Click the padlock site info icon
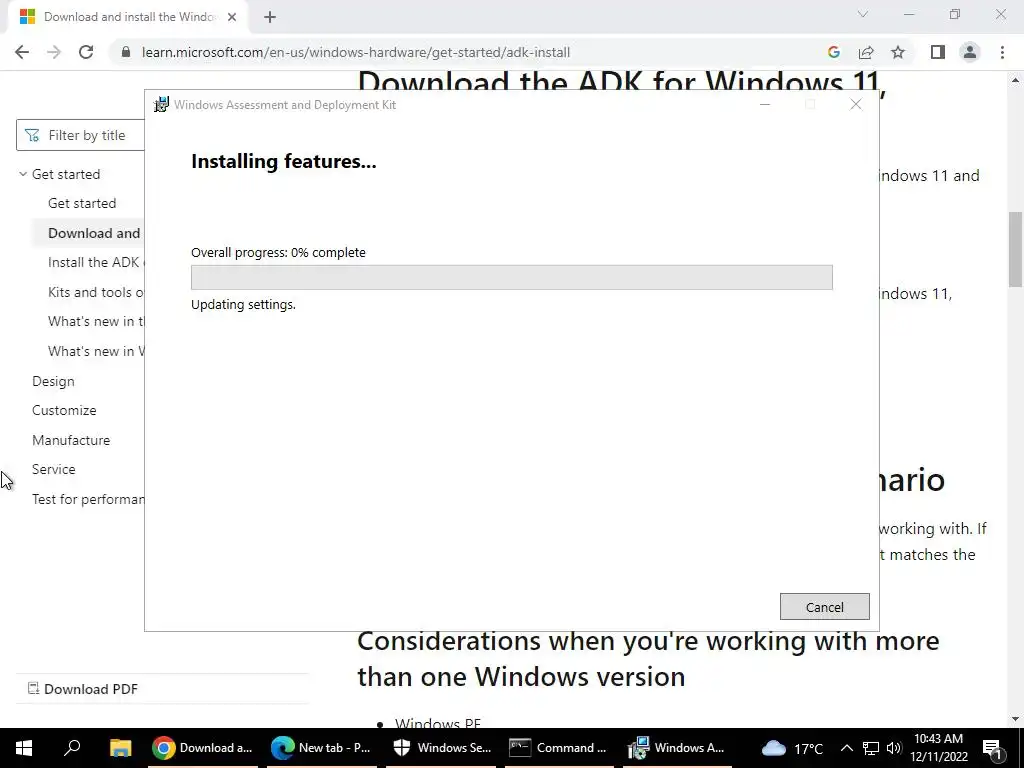The image size is (1024, 768). (126, 52)
